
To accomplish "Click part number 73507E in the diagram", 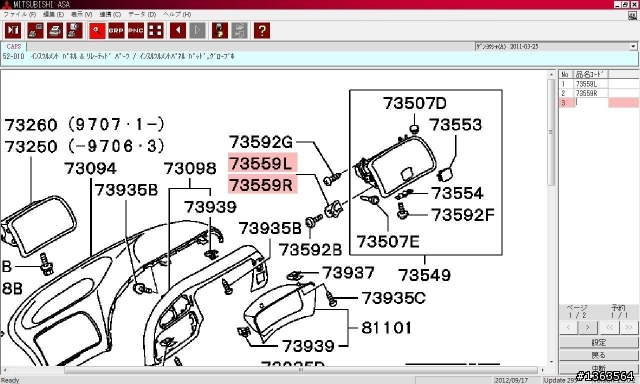I will point(388,242).
